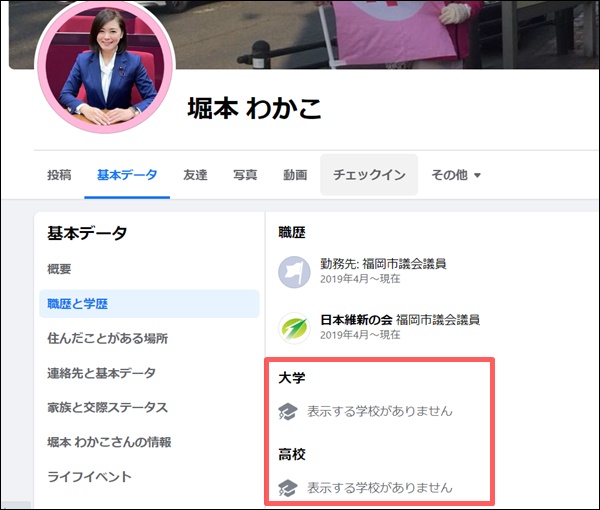Select the 基本データ tab

[127, 175]
